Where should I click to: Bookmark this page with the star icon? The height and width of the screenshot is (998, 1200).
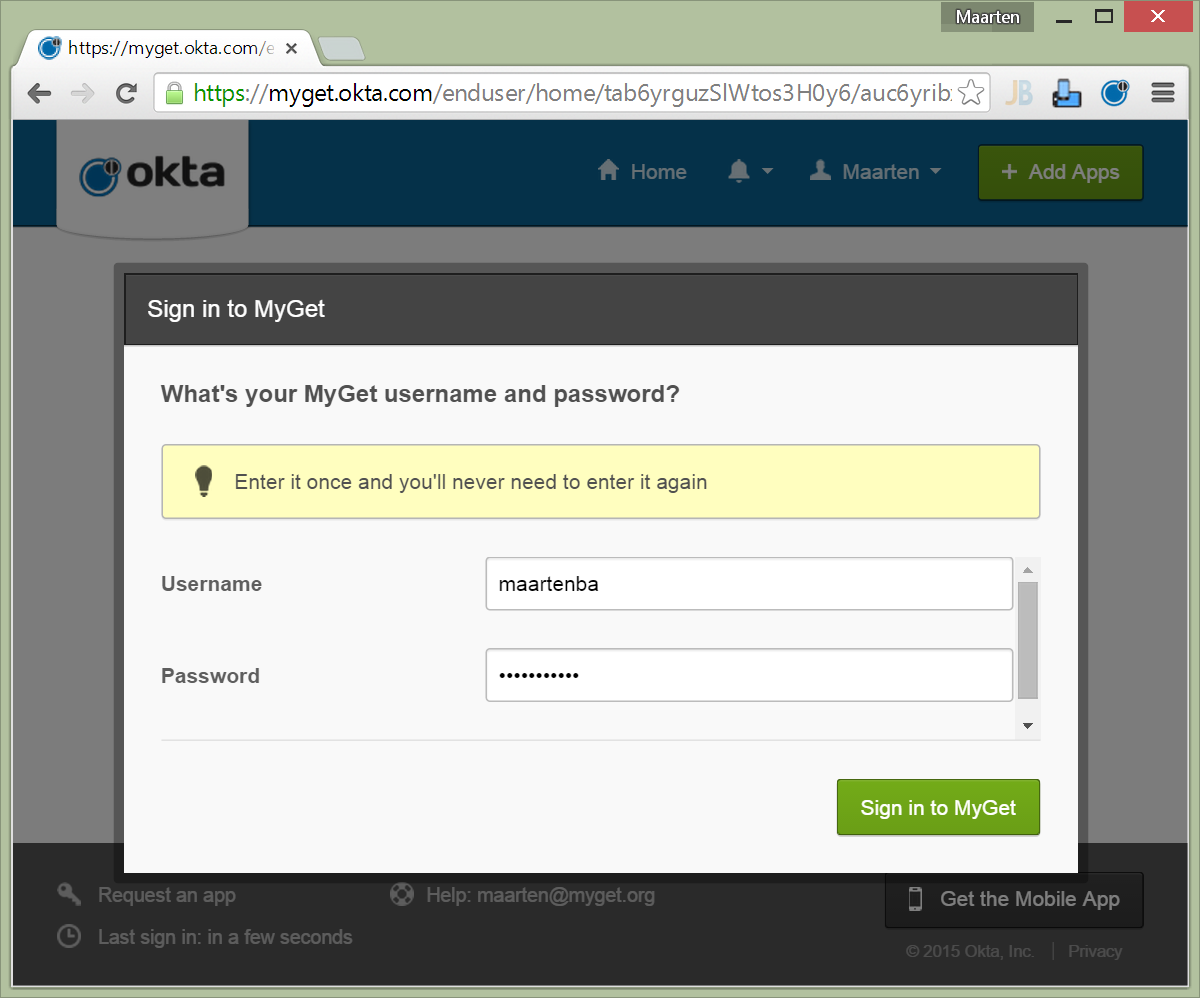970,94
